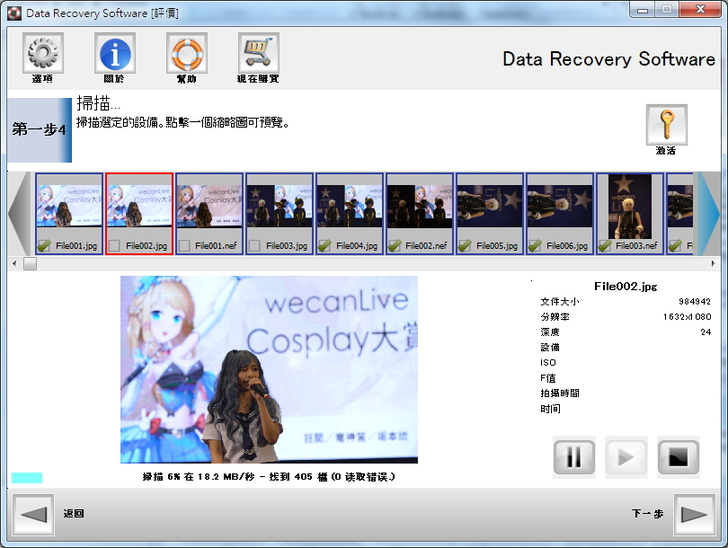Click the app icon in the title bar

coord(14,13)
